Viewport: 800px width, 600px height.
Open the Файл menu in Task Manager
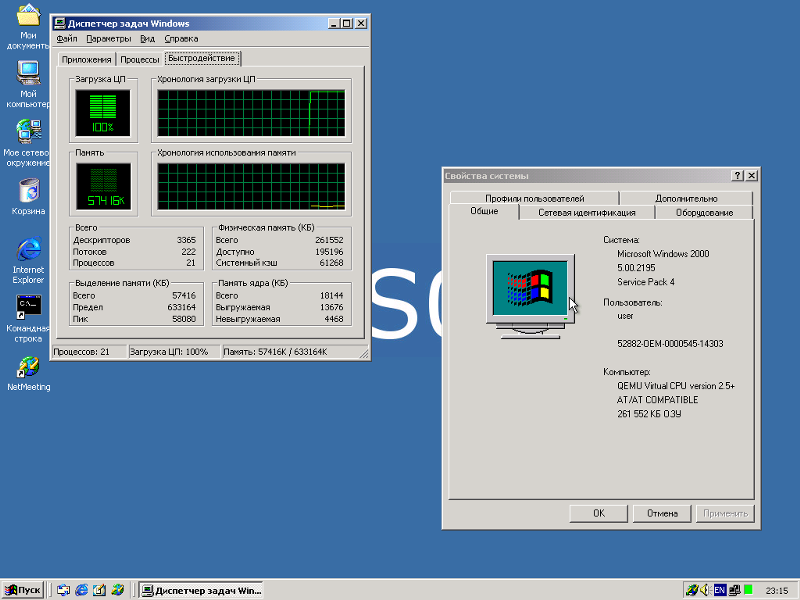[x=66, y=39]
